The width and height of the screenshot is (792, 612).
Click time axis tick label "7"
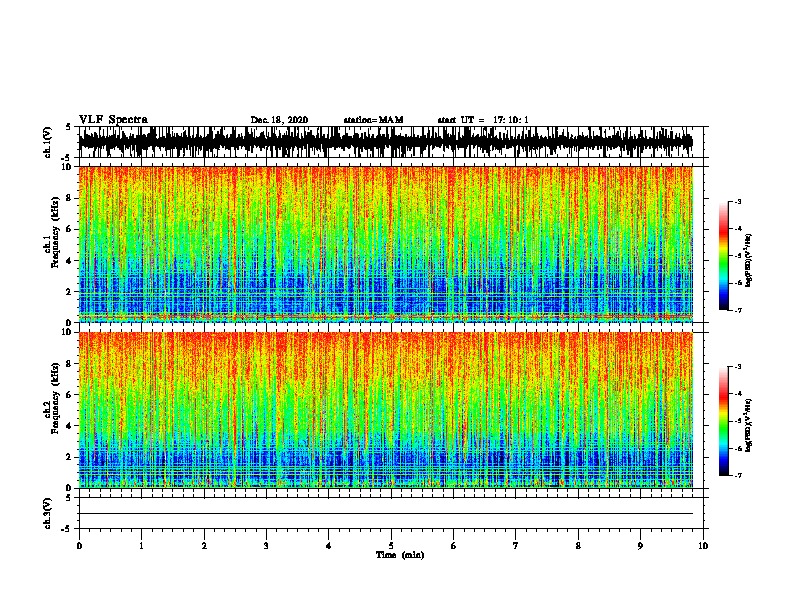[516, 546]
